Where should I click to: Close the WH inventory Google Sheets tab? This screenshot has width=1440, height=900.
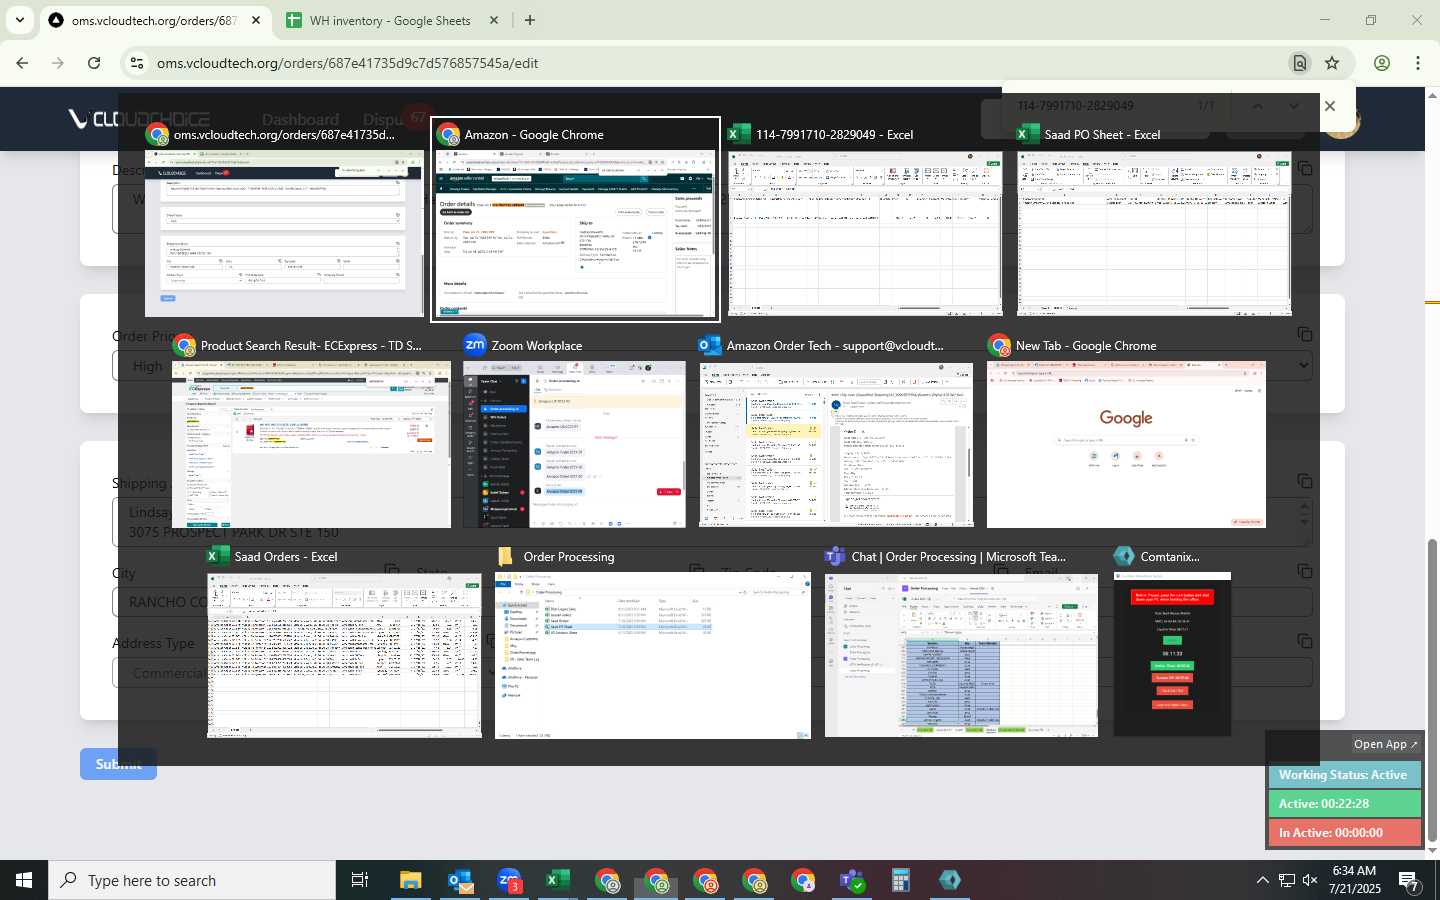494,20
